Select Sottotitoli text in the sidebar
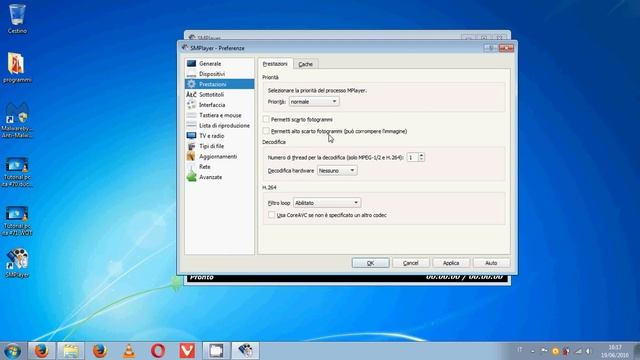 pyautogui.click(x=211, y=95)
